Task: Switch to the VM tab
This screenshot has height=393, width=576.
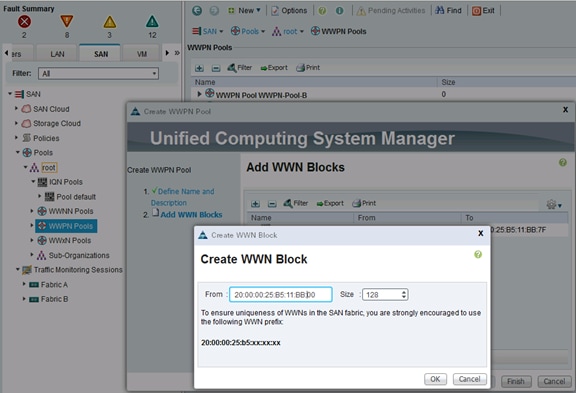Action: (142, 54)
